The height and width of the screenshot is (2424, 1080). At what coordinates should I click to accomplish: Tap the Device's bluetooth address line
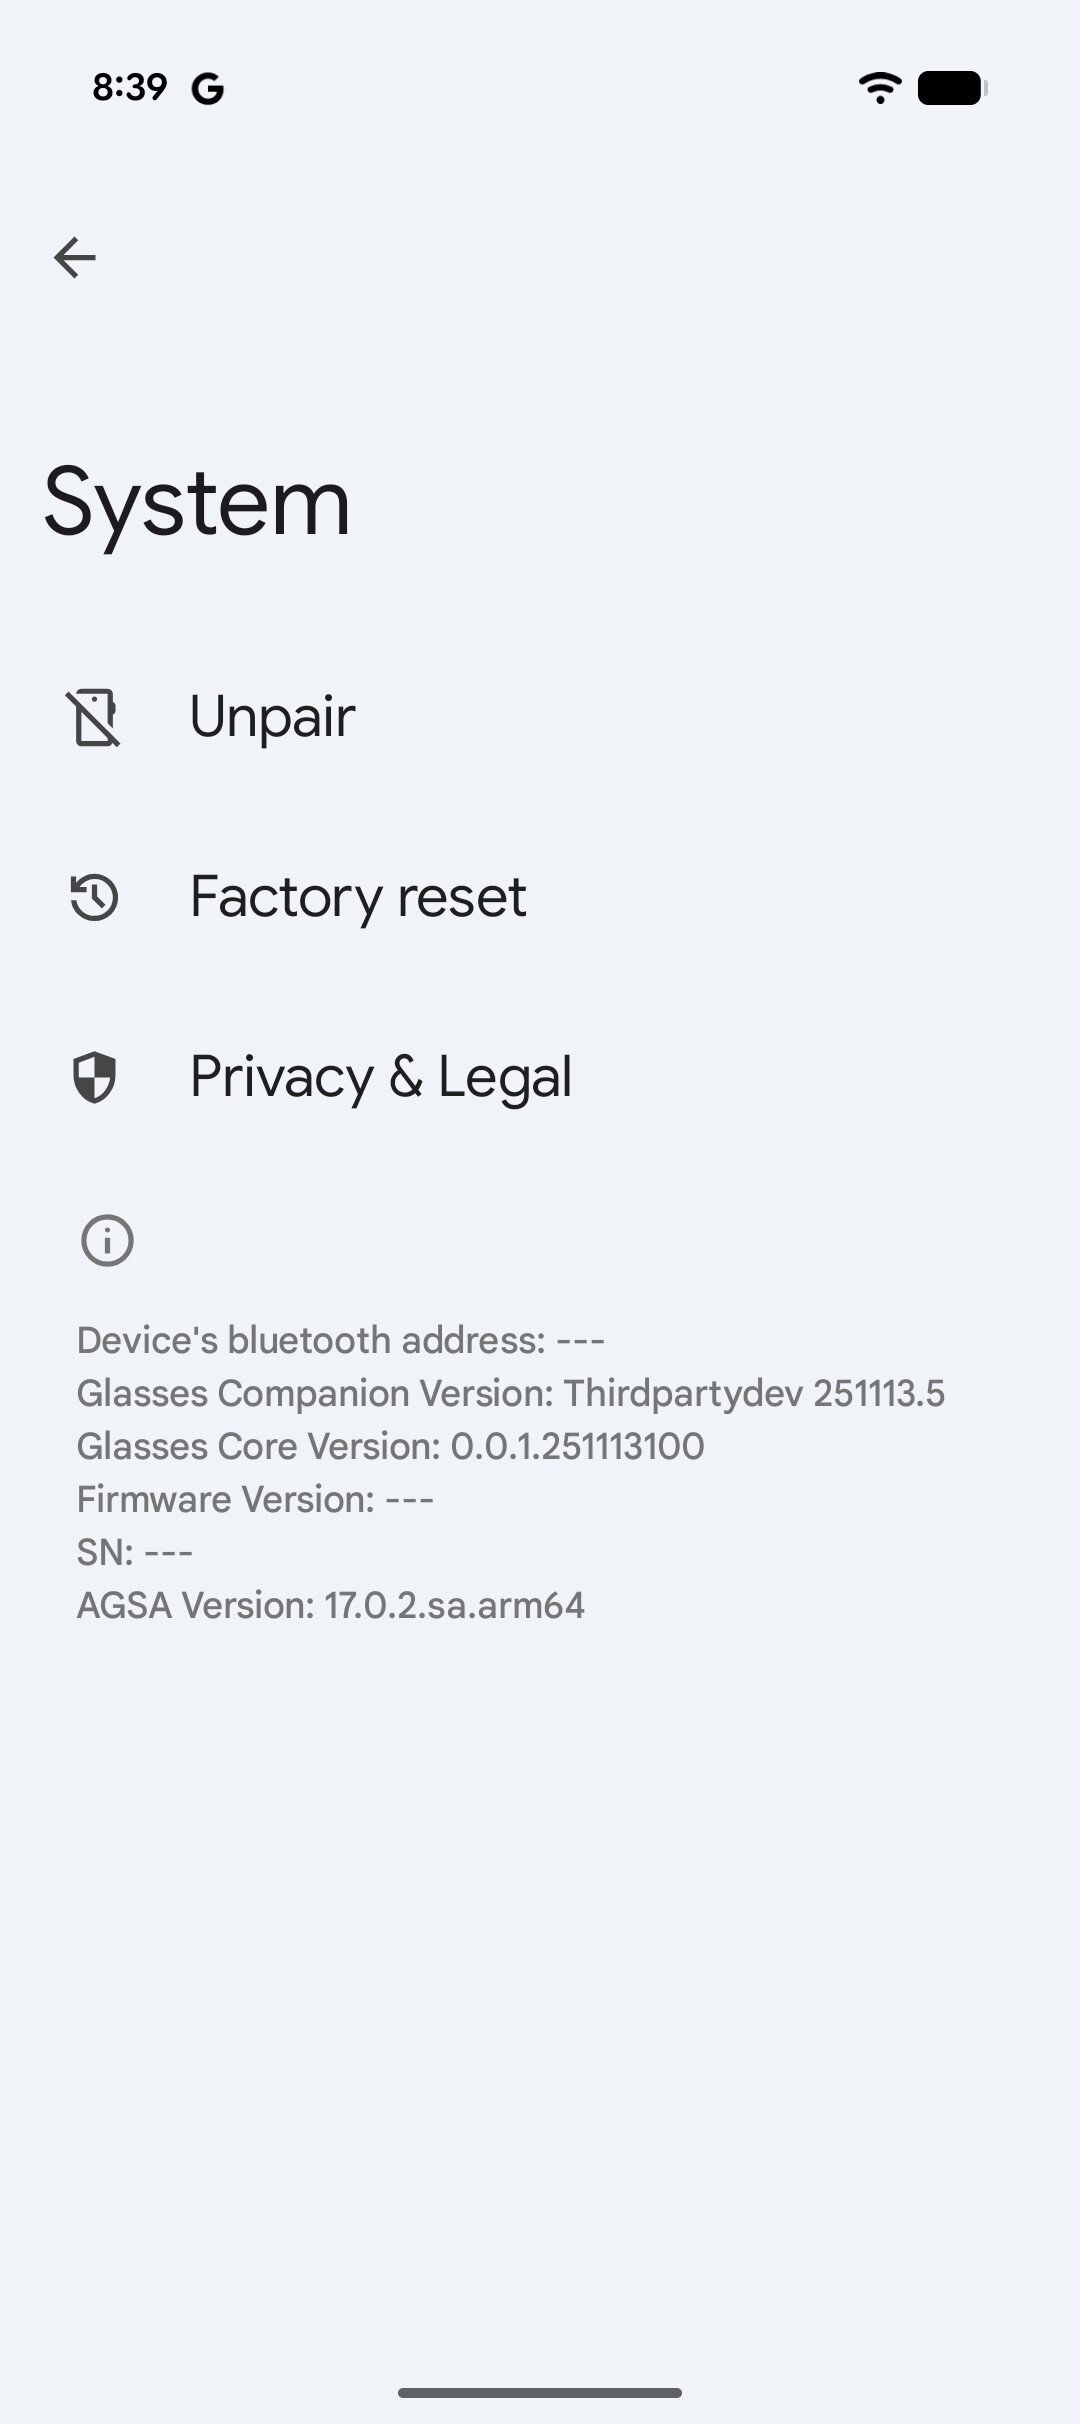tap(341, 1340)
